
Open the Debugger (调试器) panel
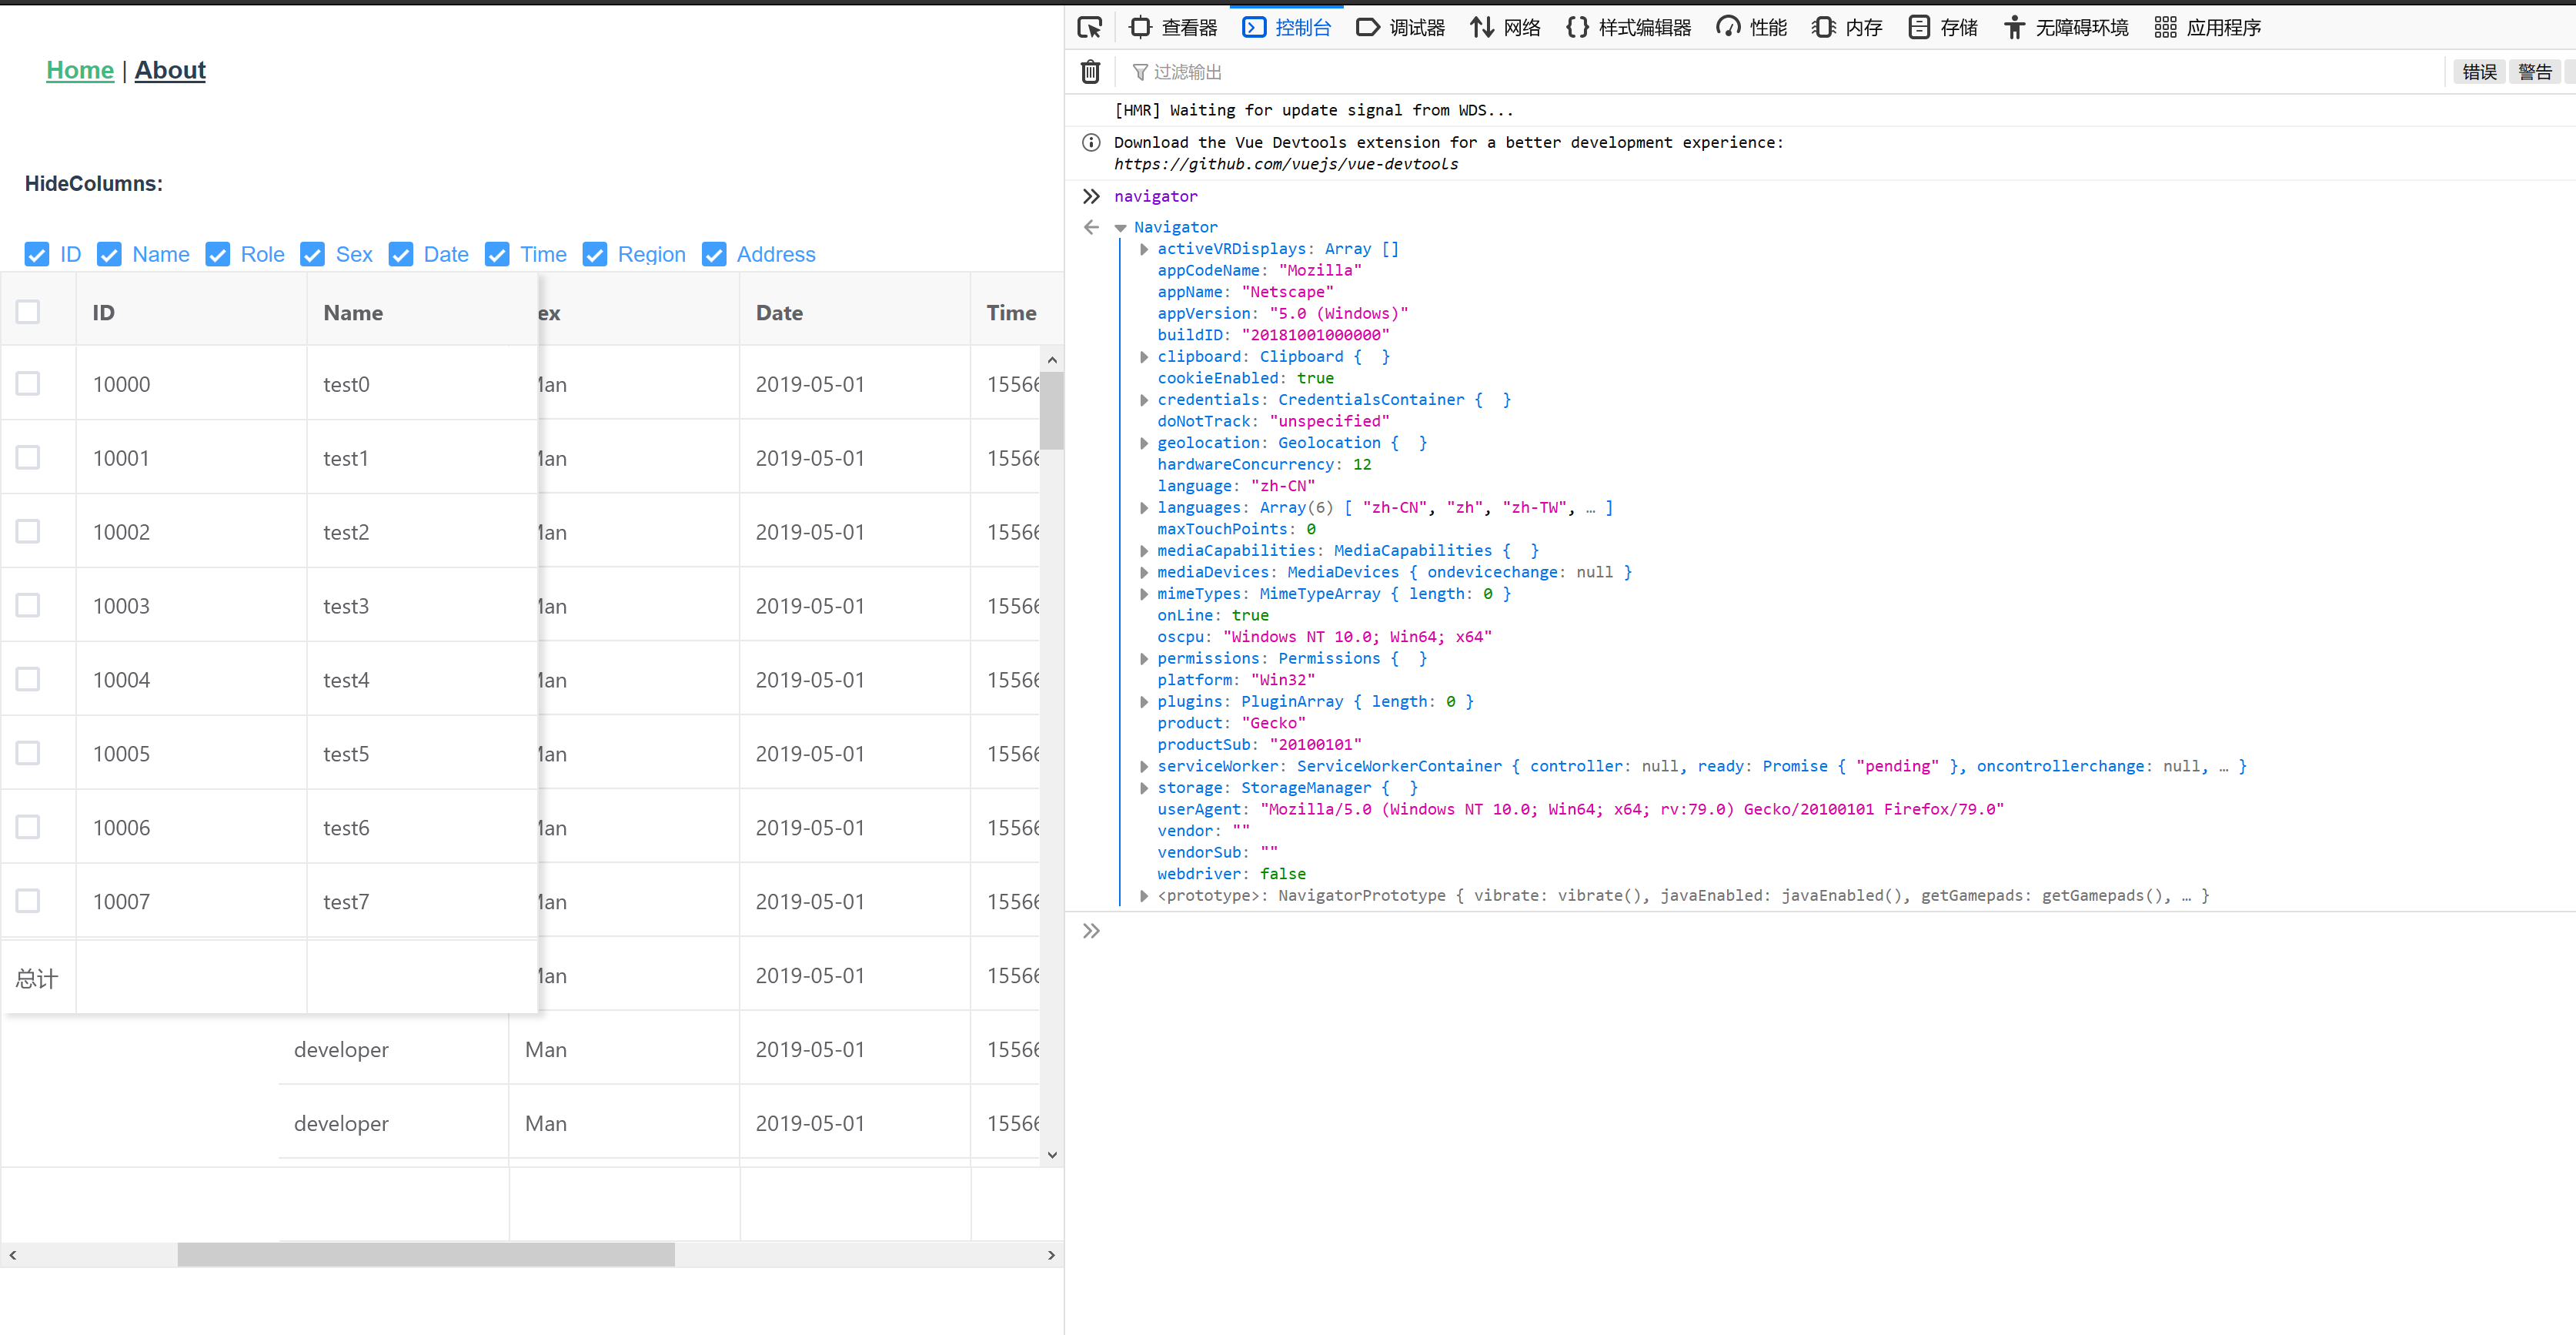[1400, 27]
